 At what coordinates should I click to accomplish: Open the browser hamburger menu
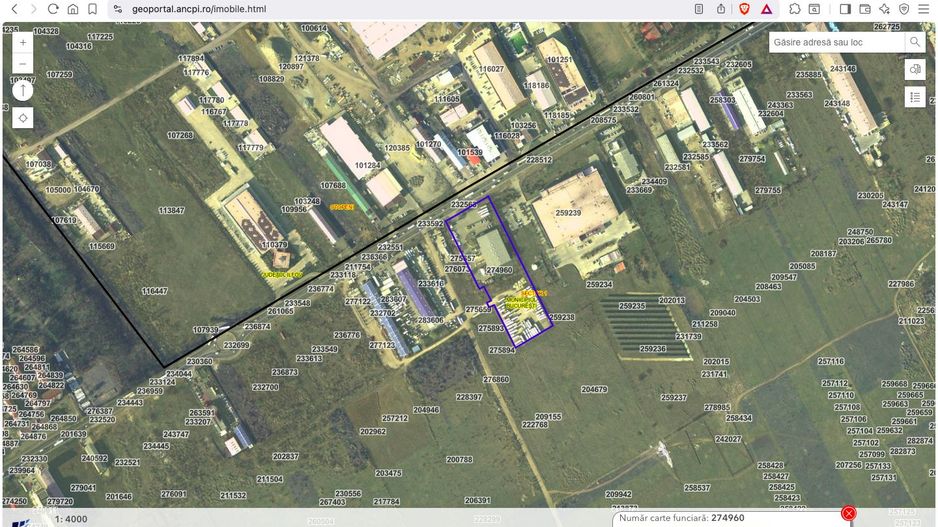[923, 9]
